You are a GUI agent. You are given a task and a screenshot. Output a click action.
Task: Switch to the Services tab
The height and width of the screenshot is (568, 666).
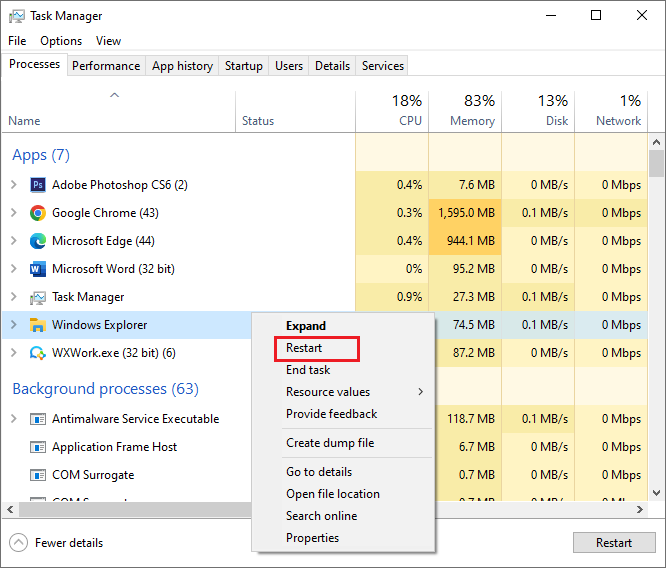383,66
